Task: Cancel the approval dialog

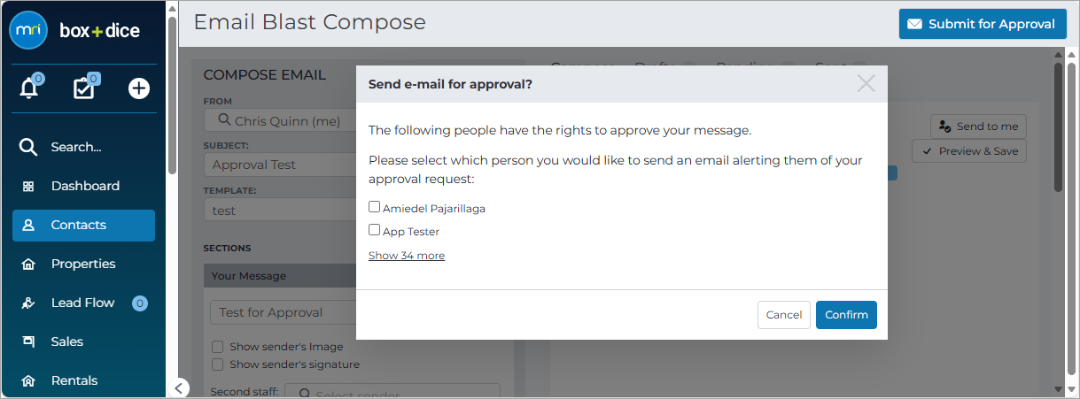Action: tap(784, 315)
